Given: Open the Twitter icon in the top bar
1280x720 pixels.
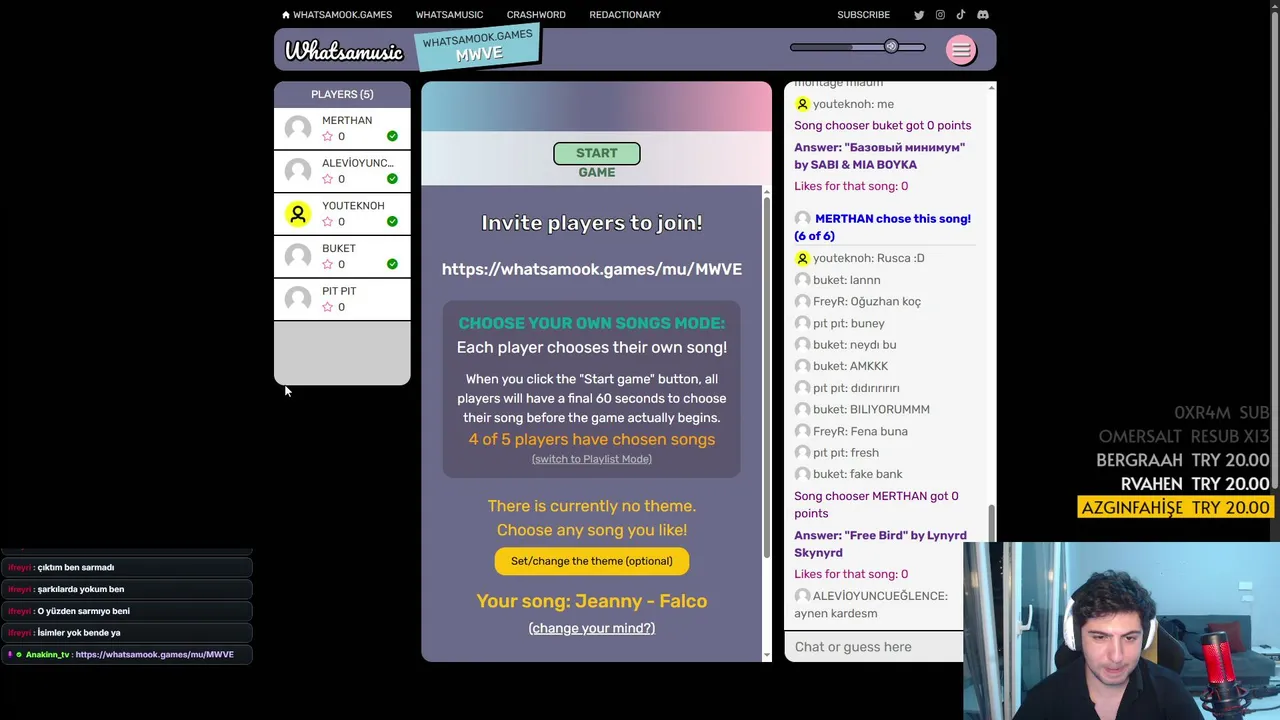Looking at the screenshot, I should [919, 15].
